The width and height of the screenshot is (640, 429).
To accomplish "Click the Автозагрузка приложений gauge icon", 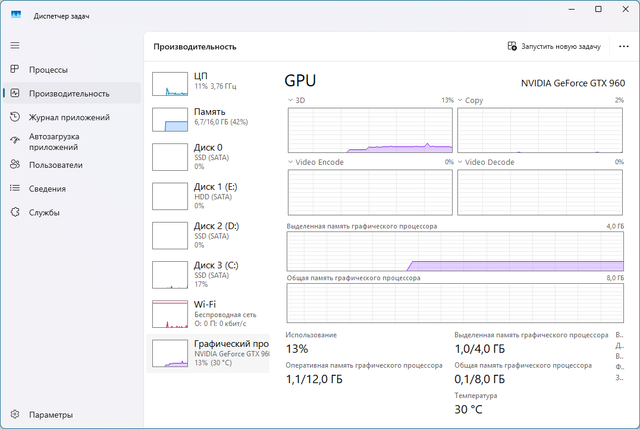I will coord(15,141).
